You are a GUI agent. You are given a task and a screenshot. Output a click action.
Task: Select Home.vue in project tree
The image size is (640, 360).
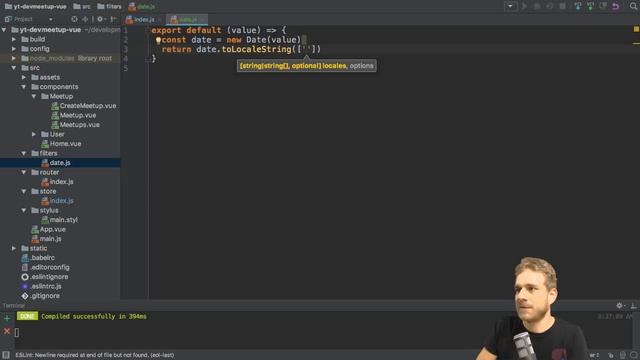tap(61, 144)
